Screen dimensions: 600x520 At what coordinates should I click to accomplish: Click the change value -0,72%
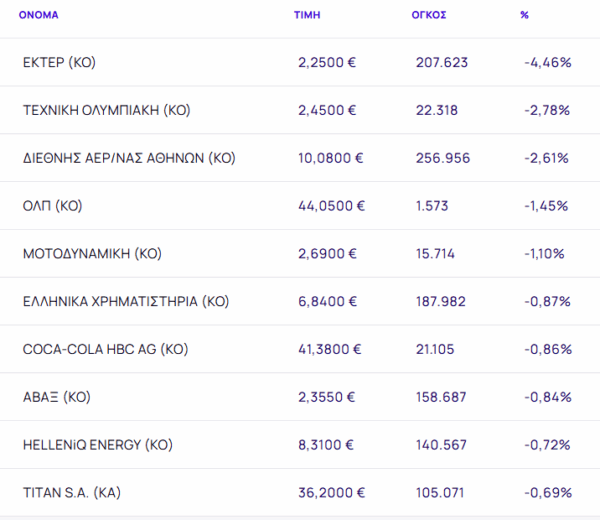(x=547, y=445)
